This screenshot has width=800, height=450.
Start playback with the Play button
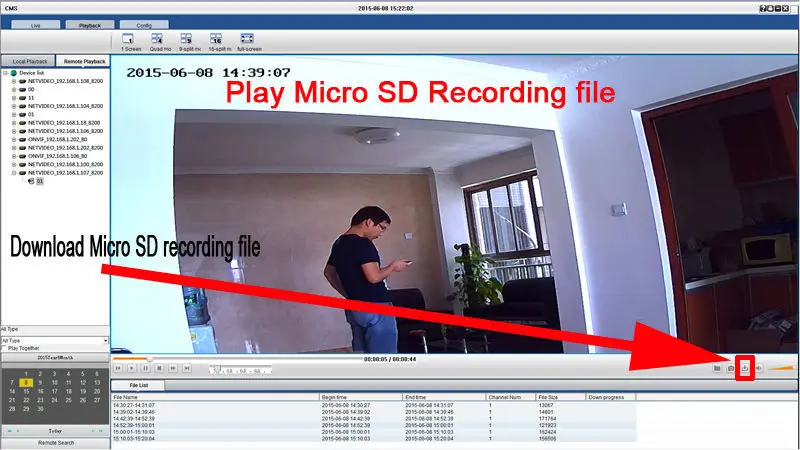click(x=132, y=368)
